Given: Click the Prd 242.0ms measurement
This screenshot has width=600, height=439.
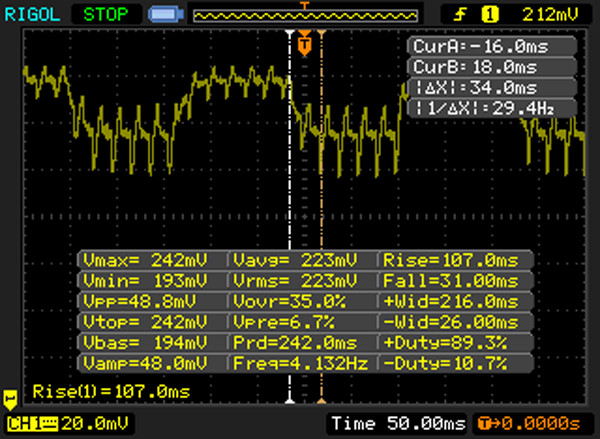Looking at the screenshot, I should point(302,342).
